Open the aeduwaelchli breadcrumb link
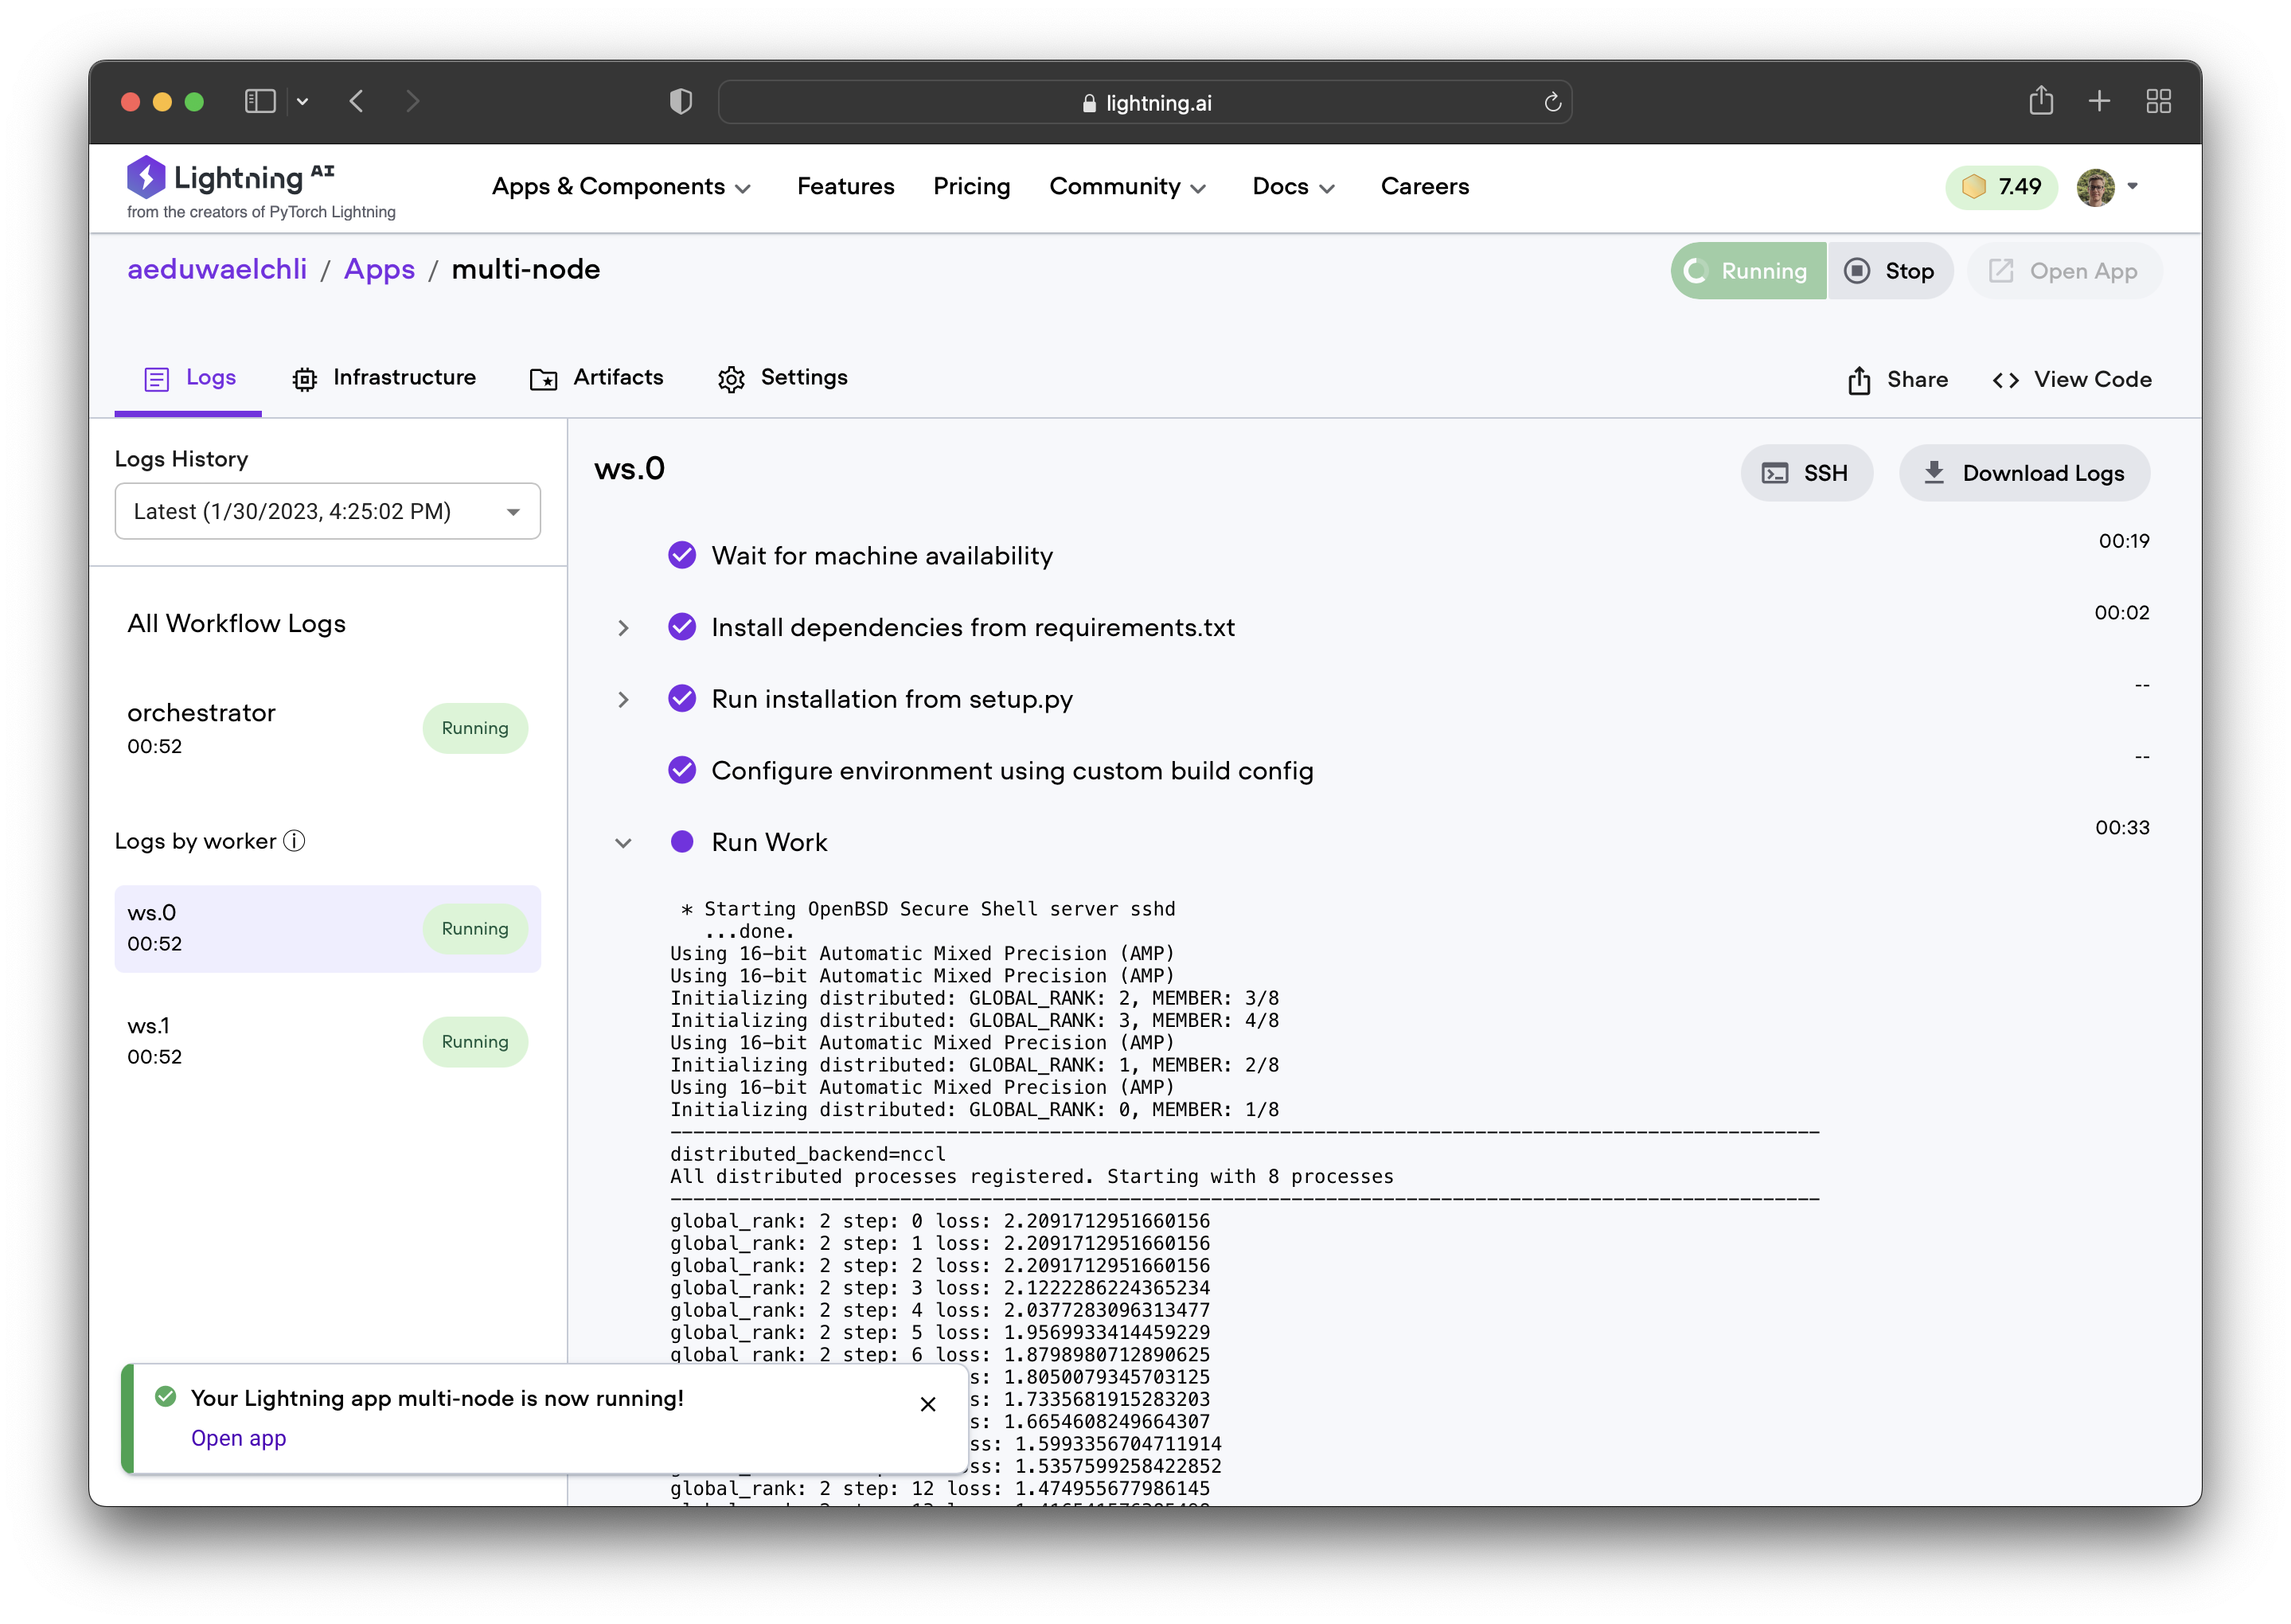The image size is (2291, 1624). (217, 270)
